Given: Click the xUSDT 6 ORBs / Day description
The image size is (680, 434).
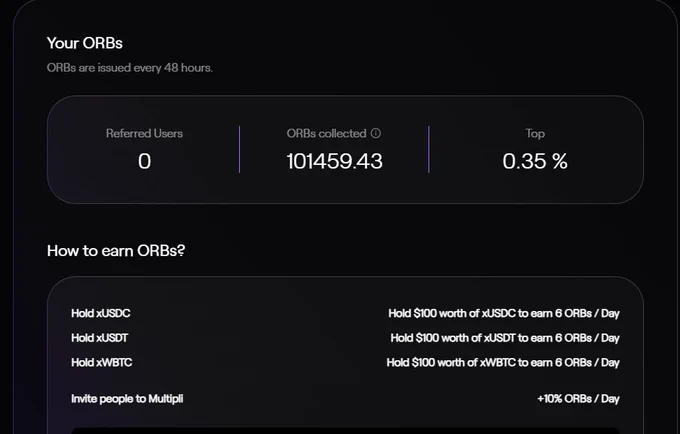Looking at the screenshot, I should pos(505,338).
